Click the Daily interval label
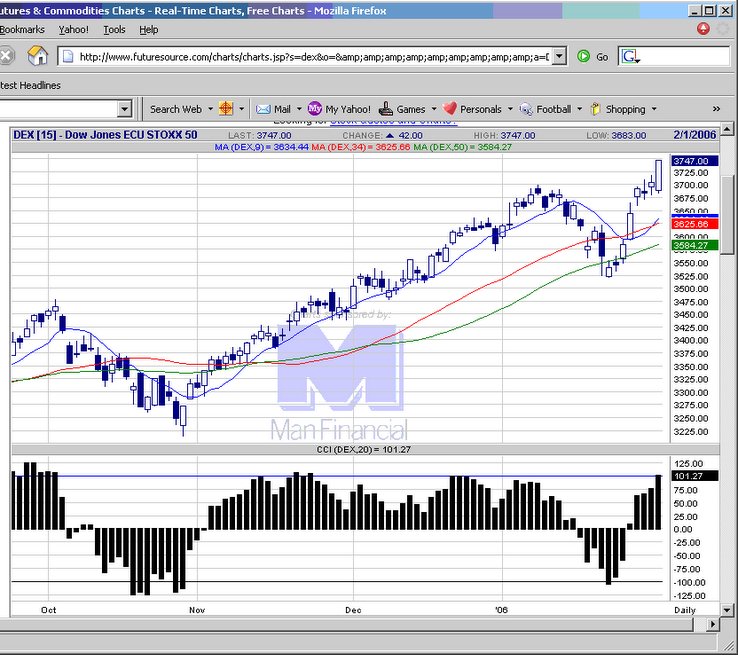 tap(685, 610)
